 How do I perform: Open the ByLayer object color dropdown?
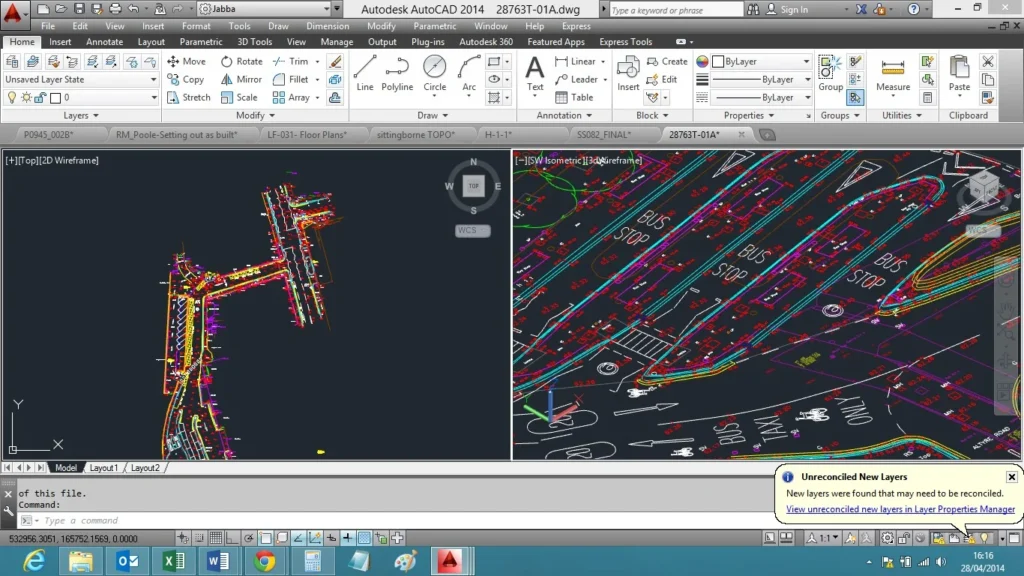click(760, 61)
